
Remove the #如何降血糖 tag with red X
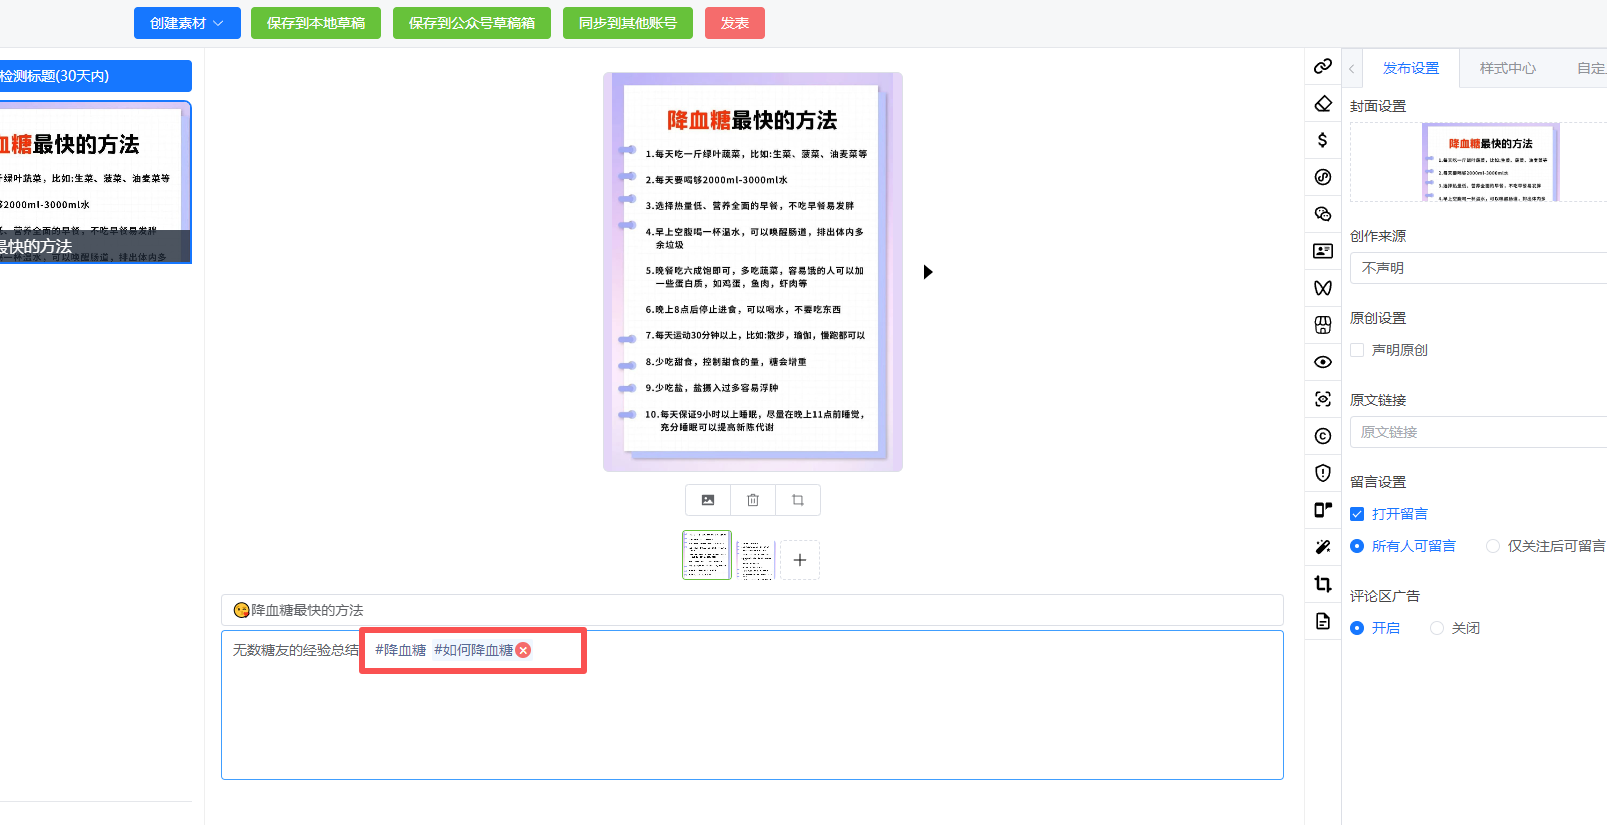tap(523, 650)
